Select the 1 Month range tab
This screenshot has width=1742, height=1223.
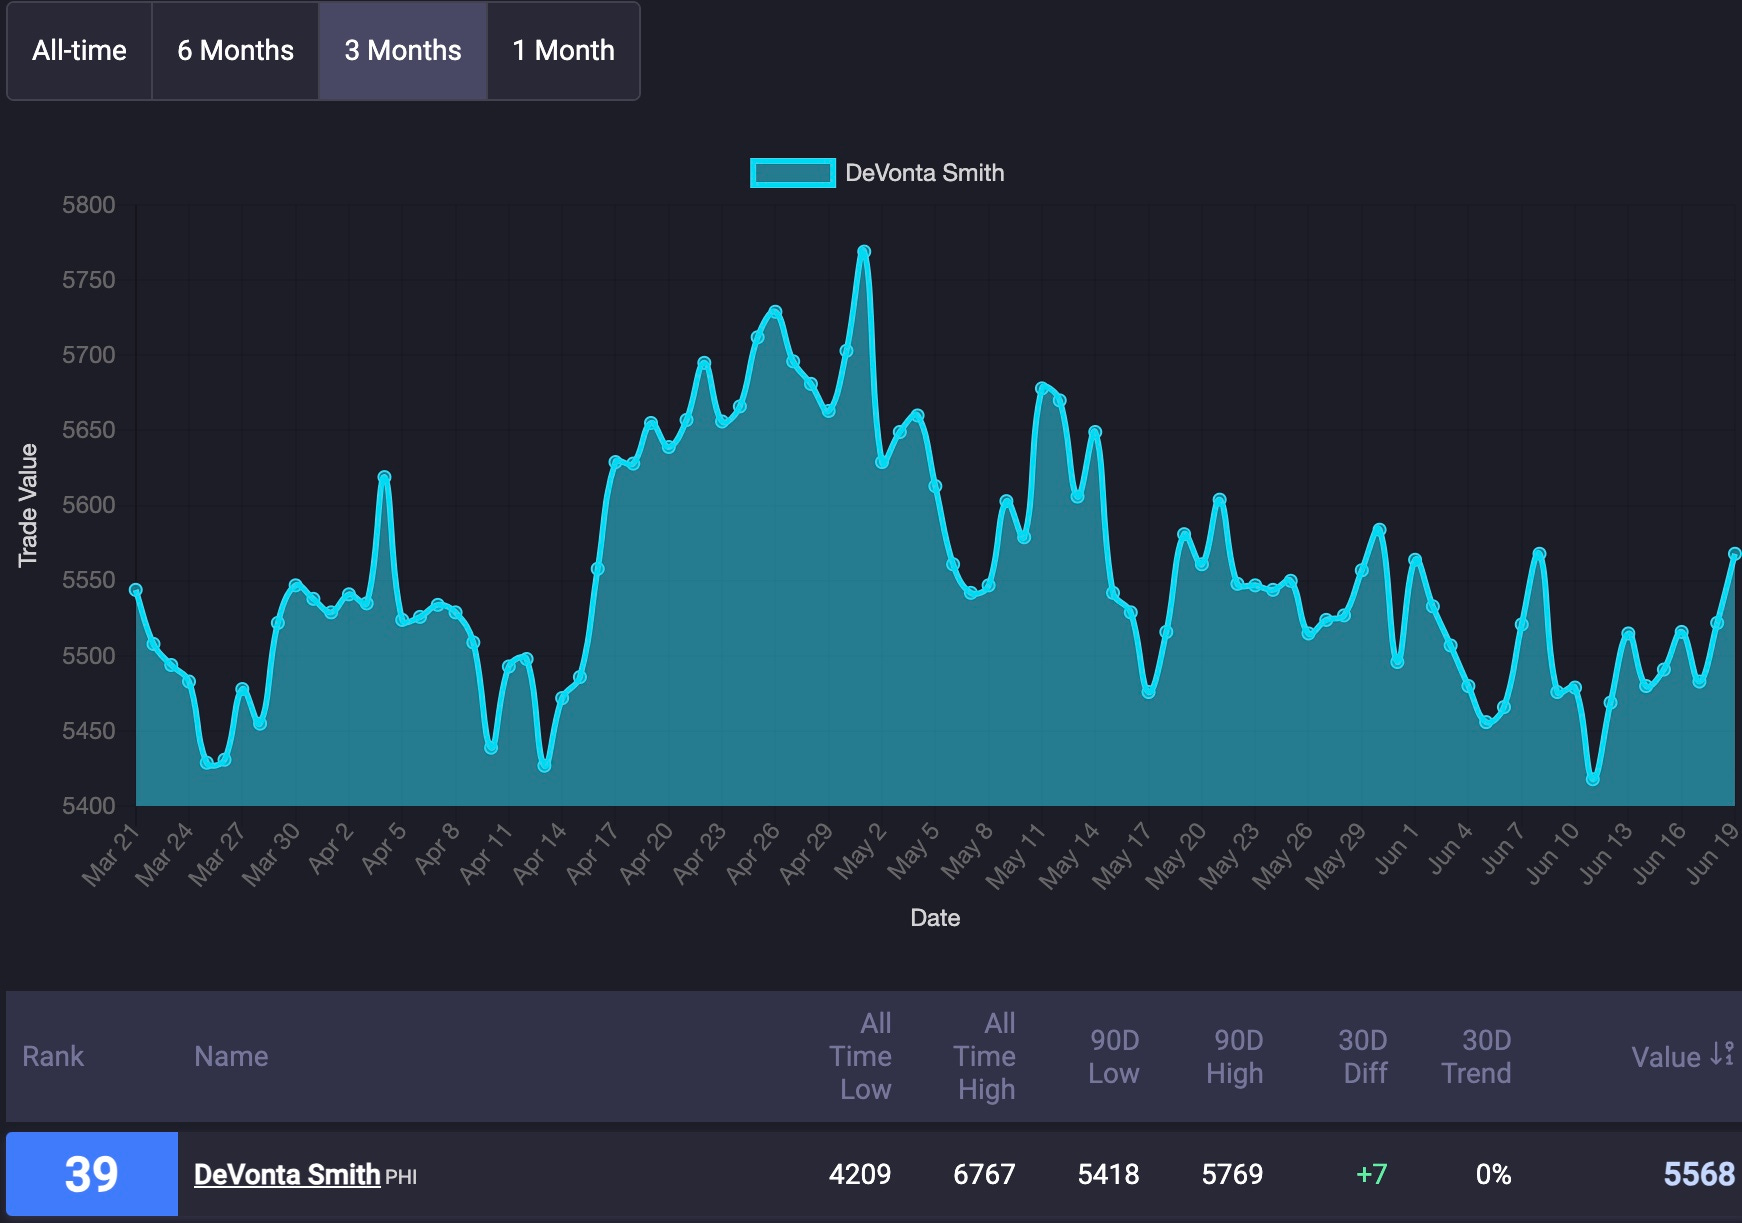tap(563, 51)
